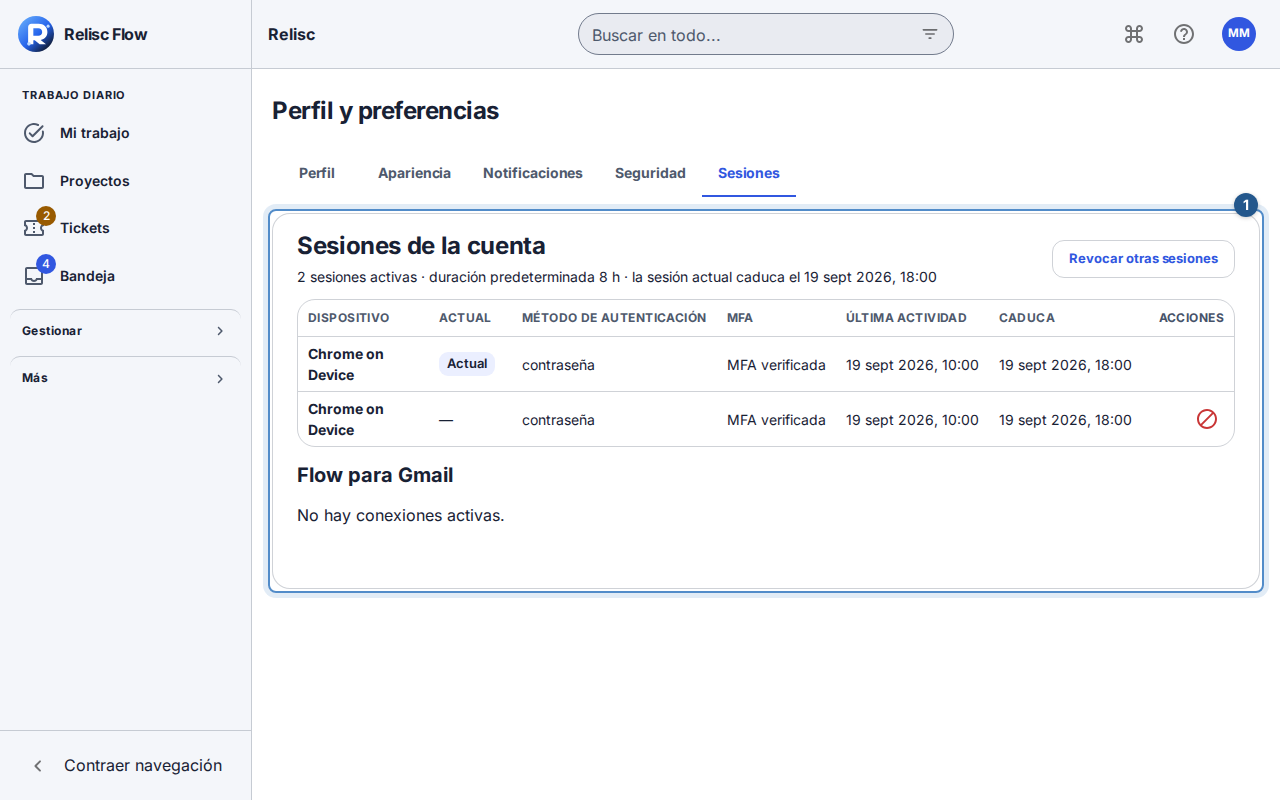The width and height of the screenshot is (1280, 800).
Task: Click the annotation badge numbered 1
Action: click(1246, 205)
